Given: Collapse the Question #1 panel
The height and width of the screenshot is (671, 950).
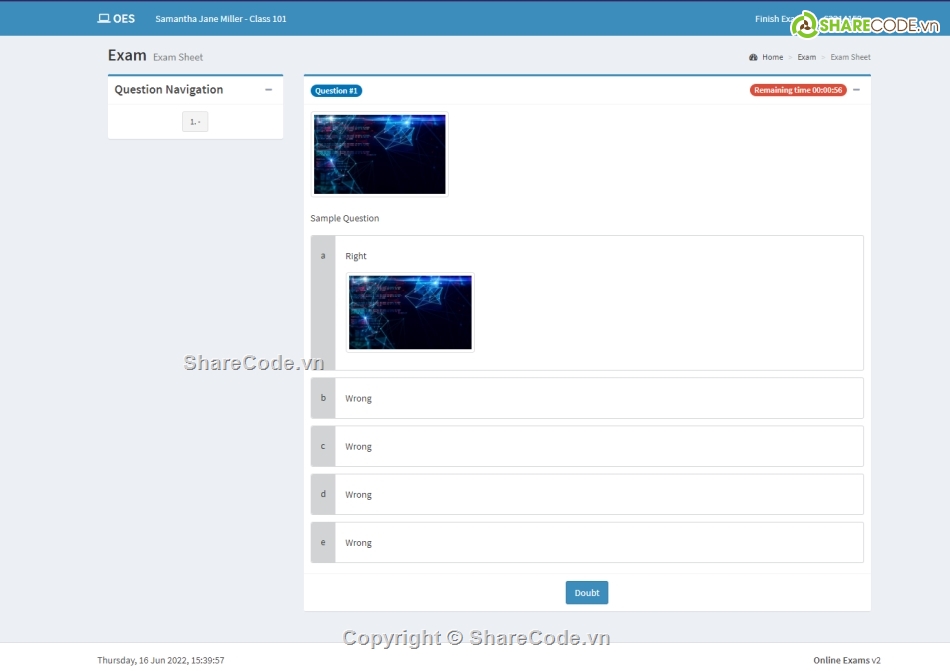Looking at the screenshot, I should click(856, 90).
